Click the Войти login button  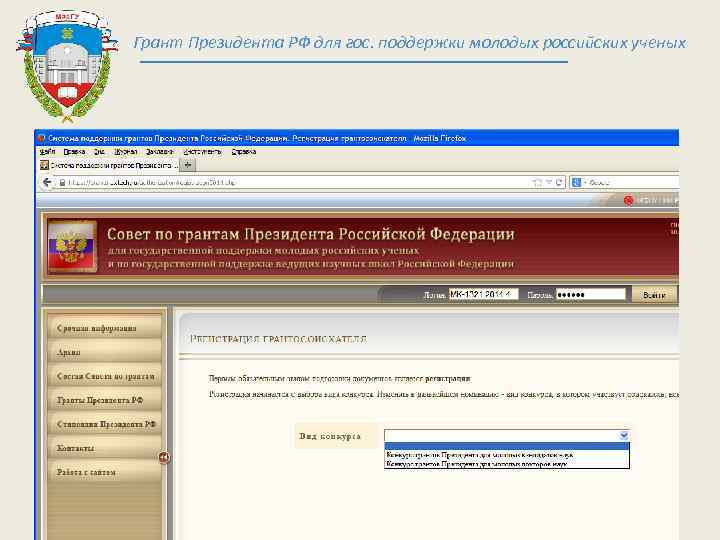click(x=654, y=295)
